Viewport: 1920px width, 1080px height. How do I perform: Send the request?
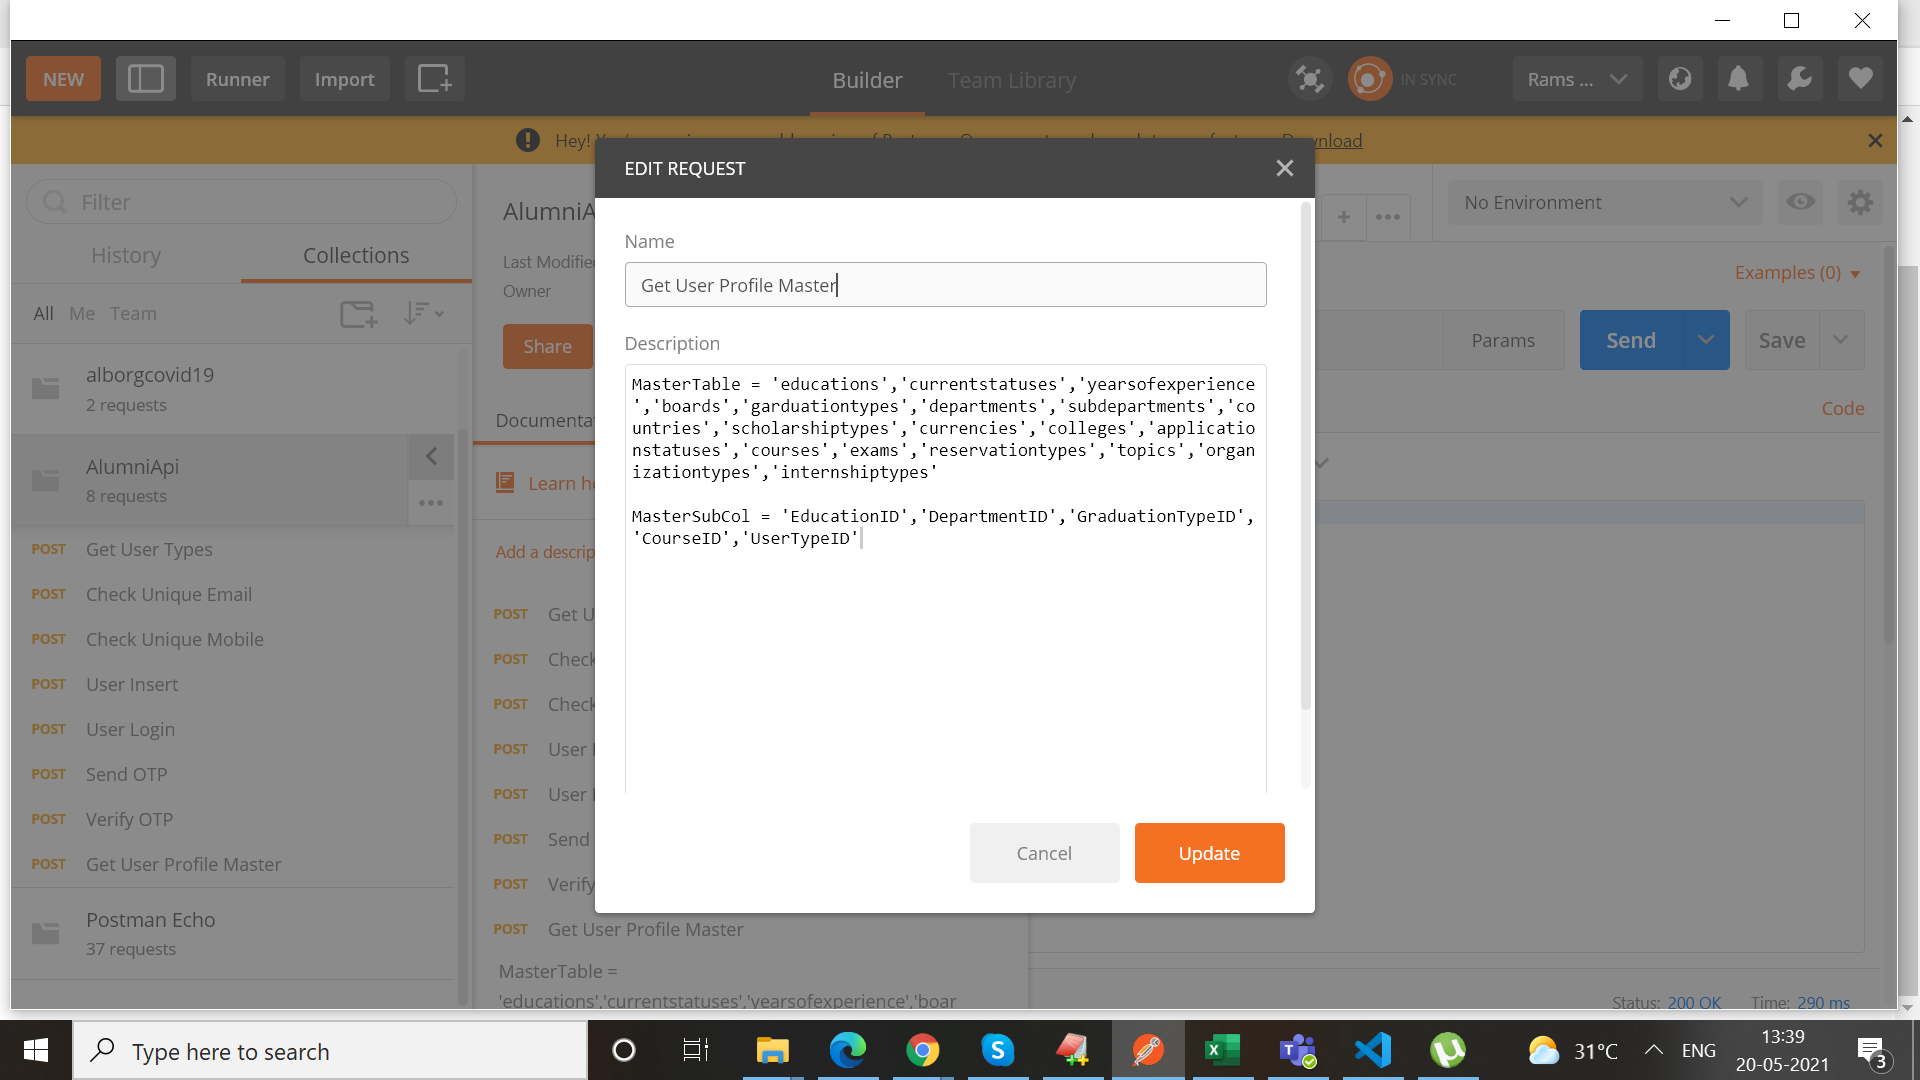pyautogui.click(x=1631, y=340)
